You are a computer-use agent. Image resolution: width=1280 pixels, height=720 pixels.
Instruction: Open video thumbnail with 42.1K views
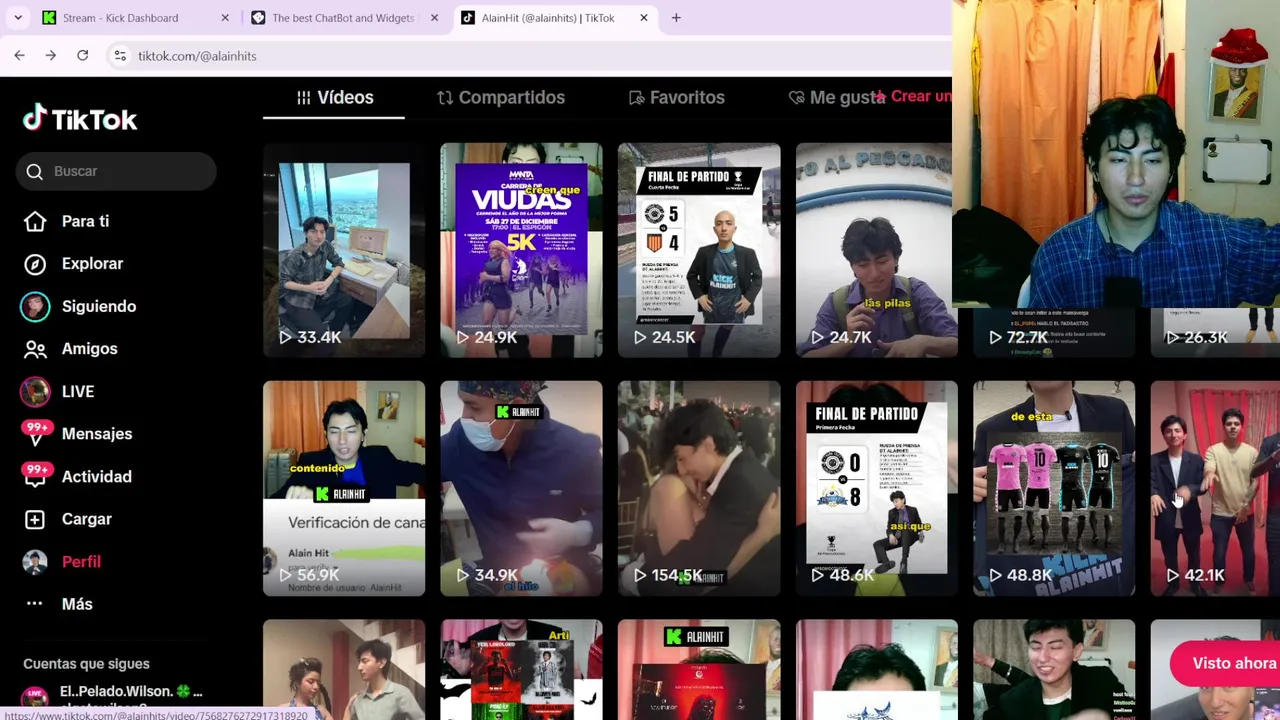point(1215,488)
